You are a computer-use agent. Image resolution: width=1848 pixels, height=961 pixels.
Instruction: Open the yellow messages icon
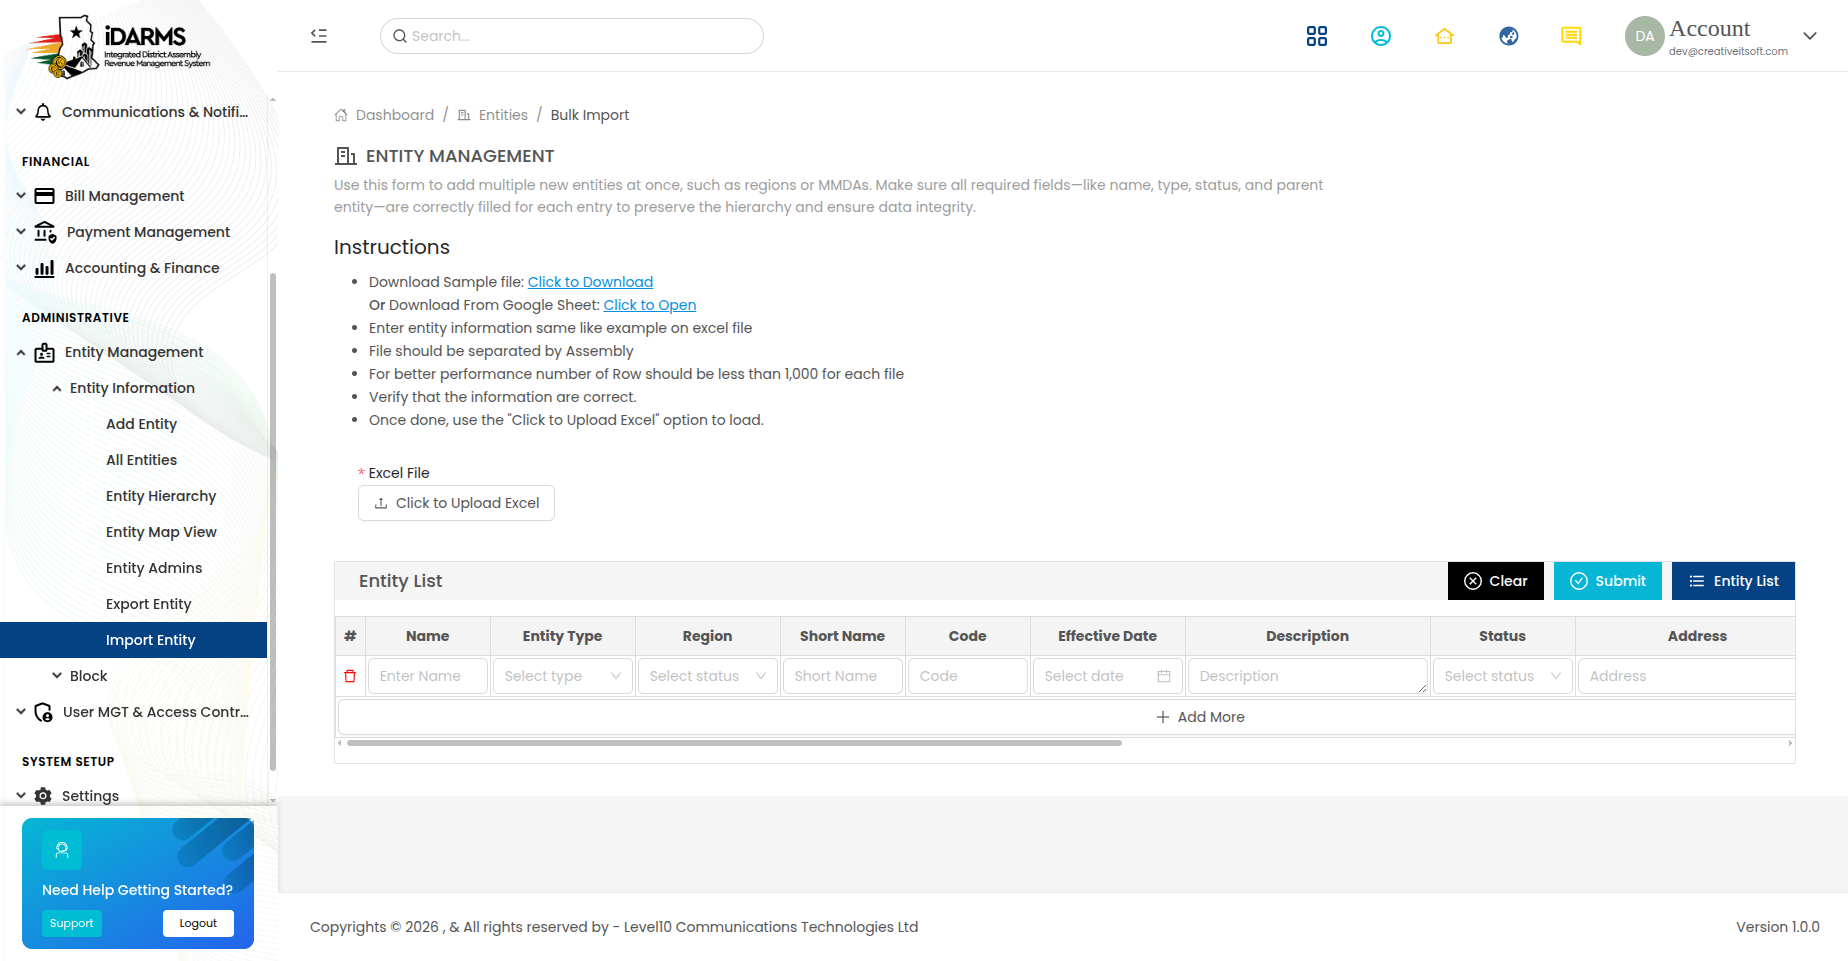[x=1571, y=36]
